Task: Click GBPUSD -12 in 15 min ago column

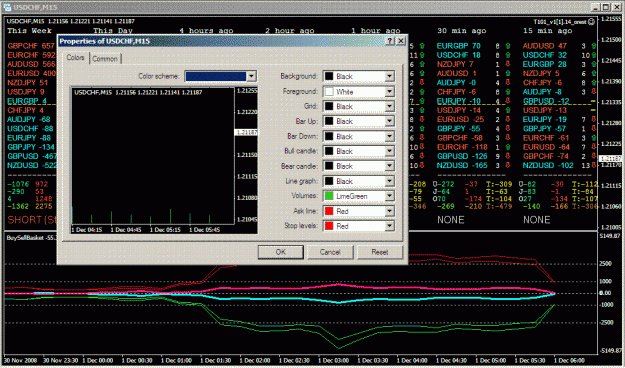Action: coord(546,101)
